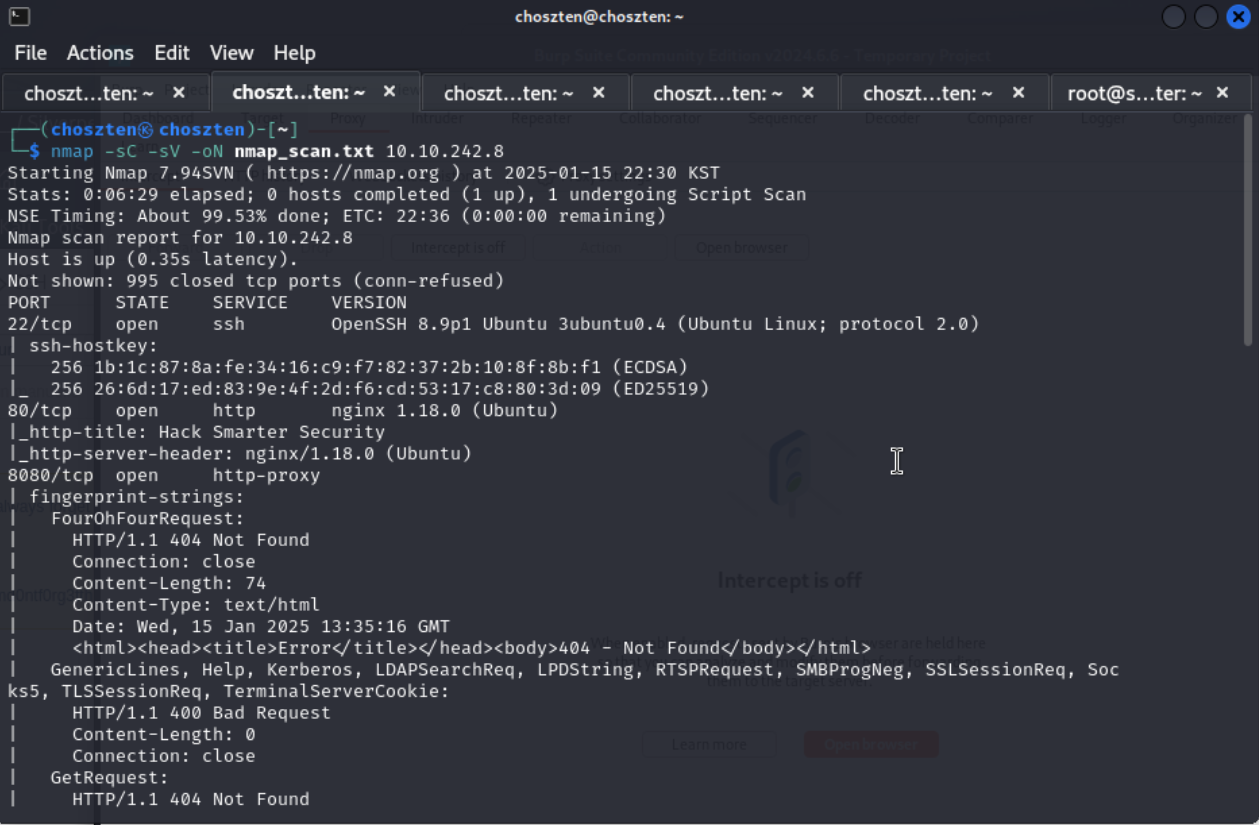The width and height of the screenshot is (1259, 825).
Task: Open the Help menu
Action: coord(294,53)
